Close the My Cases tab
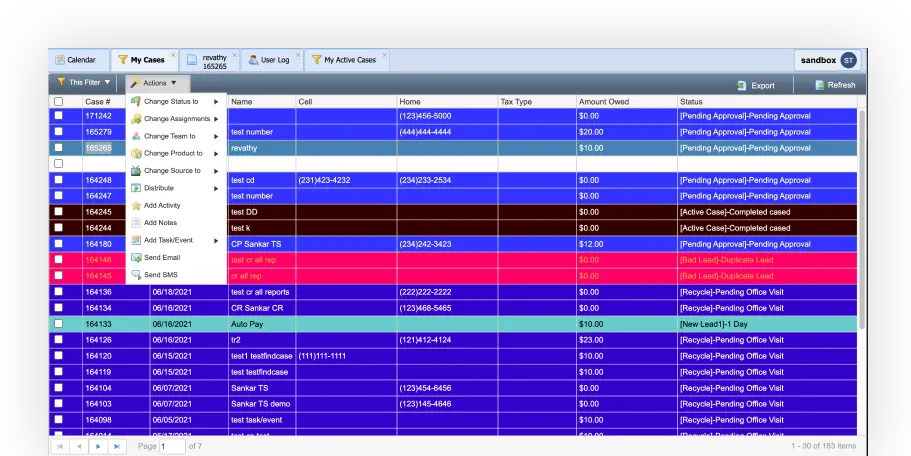 coord(173,55)
